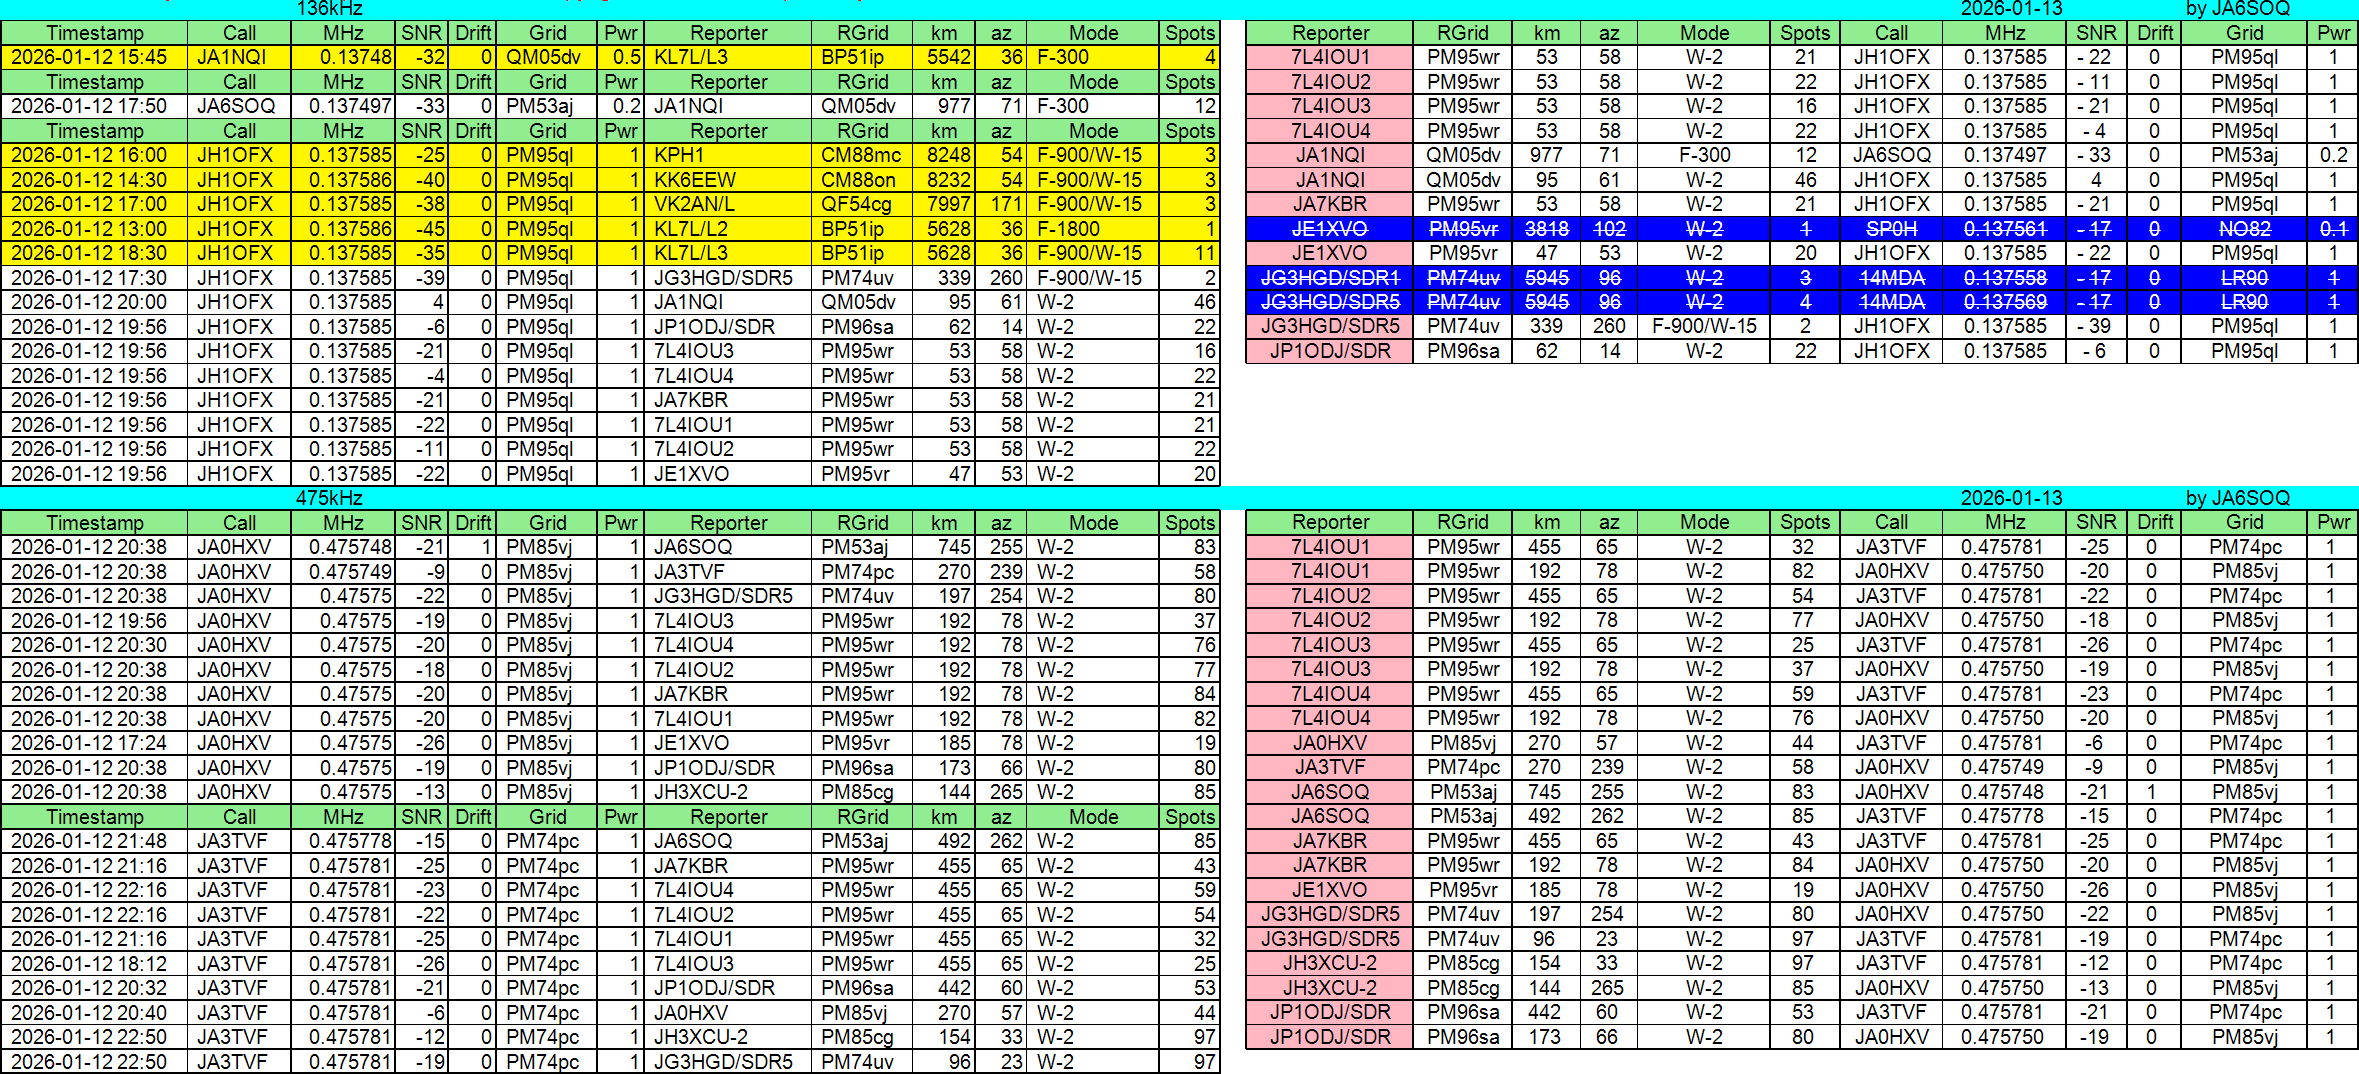This screenshot has width=2359, height=1074.
Task: Select timestamp 2026-01-12 15:45 cell
Action: click(x=95, y=57)
